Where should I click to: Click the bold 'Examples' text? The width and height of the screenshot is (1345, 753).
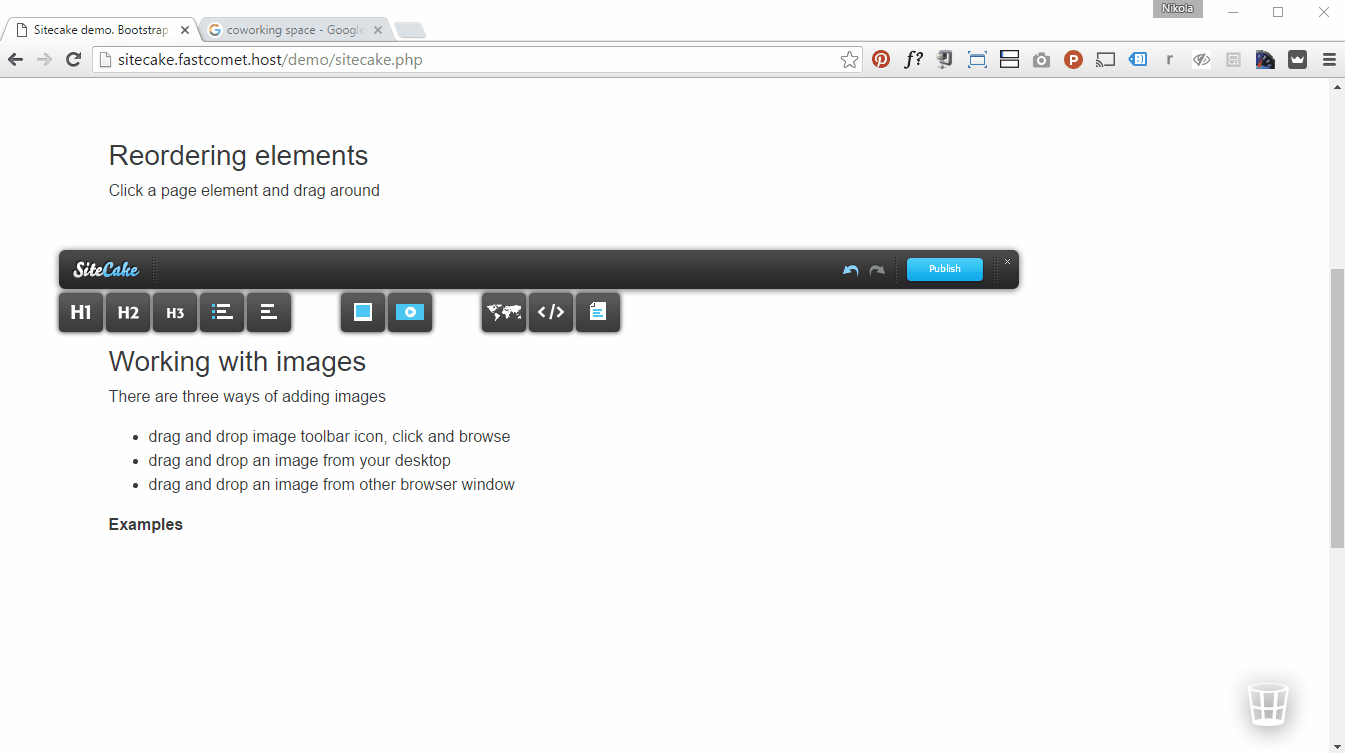point(146,524)
